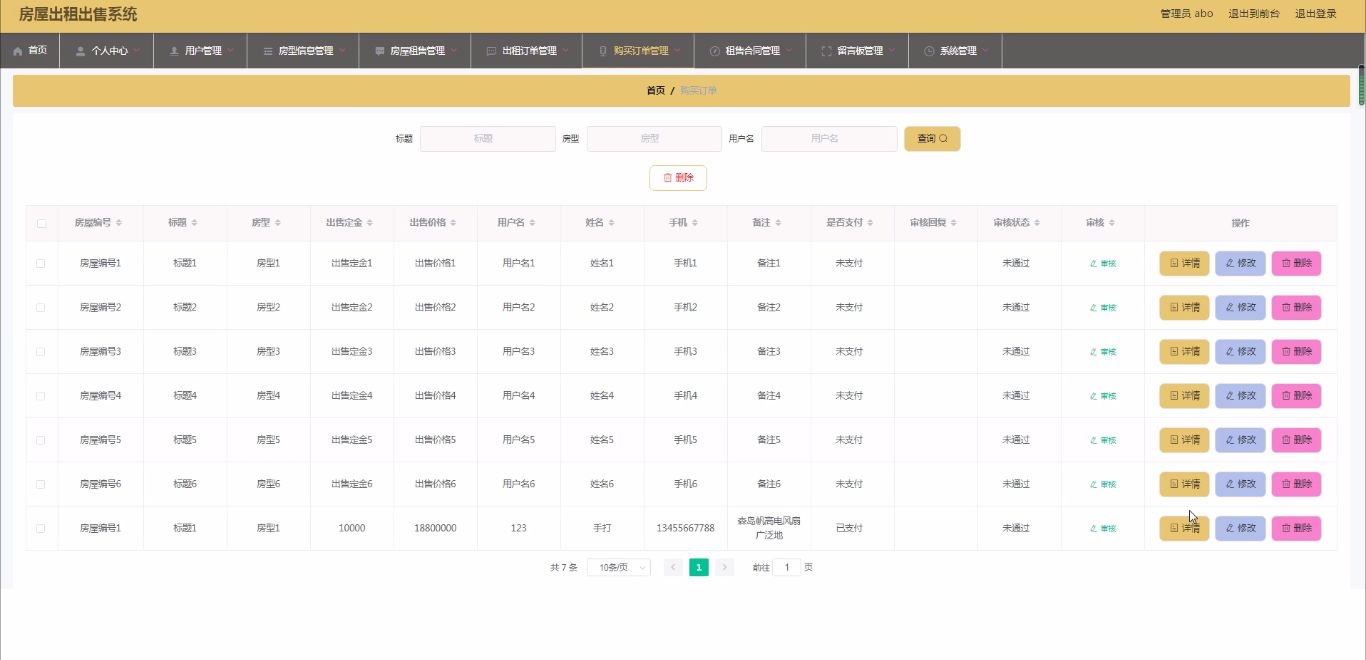
Task: Click the 前往 page number input
Action: 786,567
